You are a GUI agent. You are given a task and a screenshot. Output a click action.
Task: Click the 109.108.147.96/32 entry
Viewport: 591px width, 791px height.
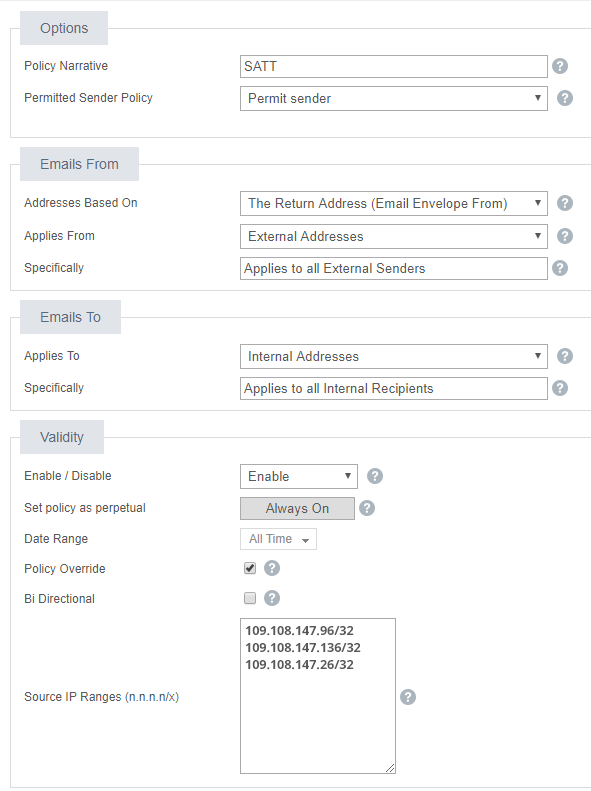point(300,630)
